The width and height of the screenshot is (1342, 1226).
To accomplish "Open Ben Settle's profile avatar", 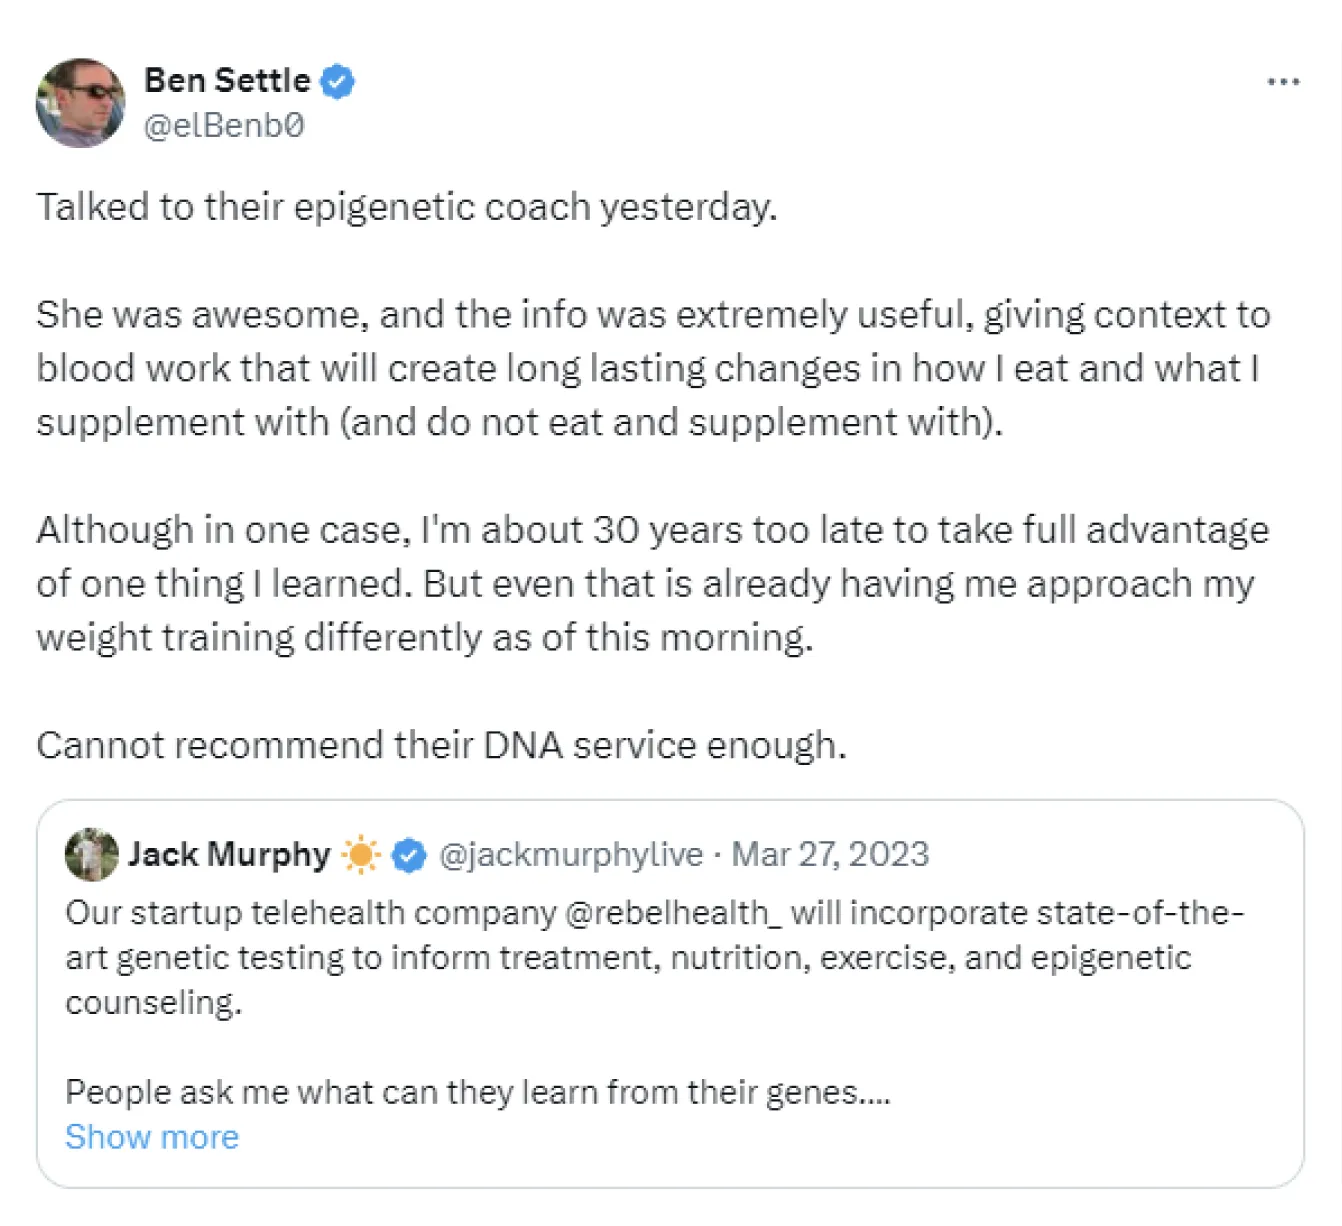I will click(x=80, y=102).
